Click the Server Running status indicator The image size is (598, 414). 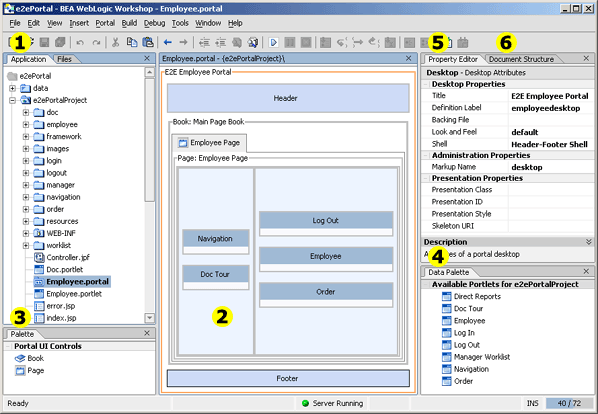pyautogui.click(x=332, y=403)
